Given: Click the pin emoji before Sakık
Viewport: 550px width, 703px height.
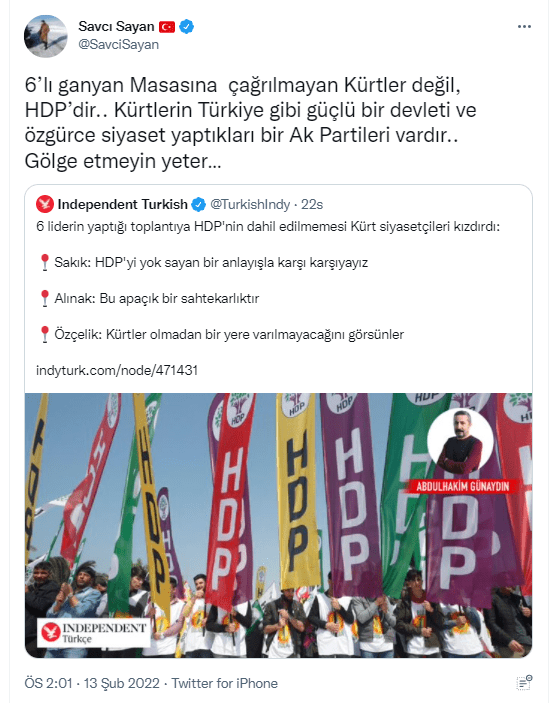Looking at the screenshot, I should point(44,262).
